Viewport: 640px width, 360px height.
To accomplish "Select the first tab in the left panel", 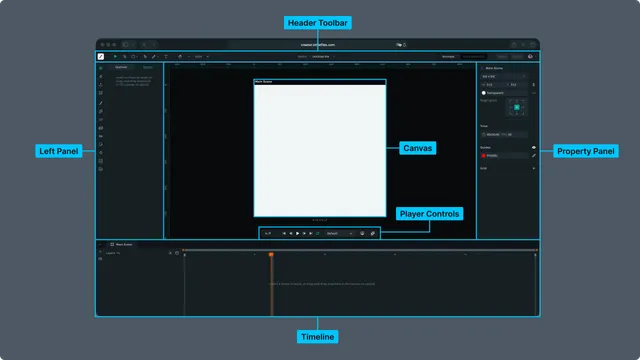I will coord(121,67).
